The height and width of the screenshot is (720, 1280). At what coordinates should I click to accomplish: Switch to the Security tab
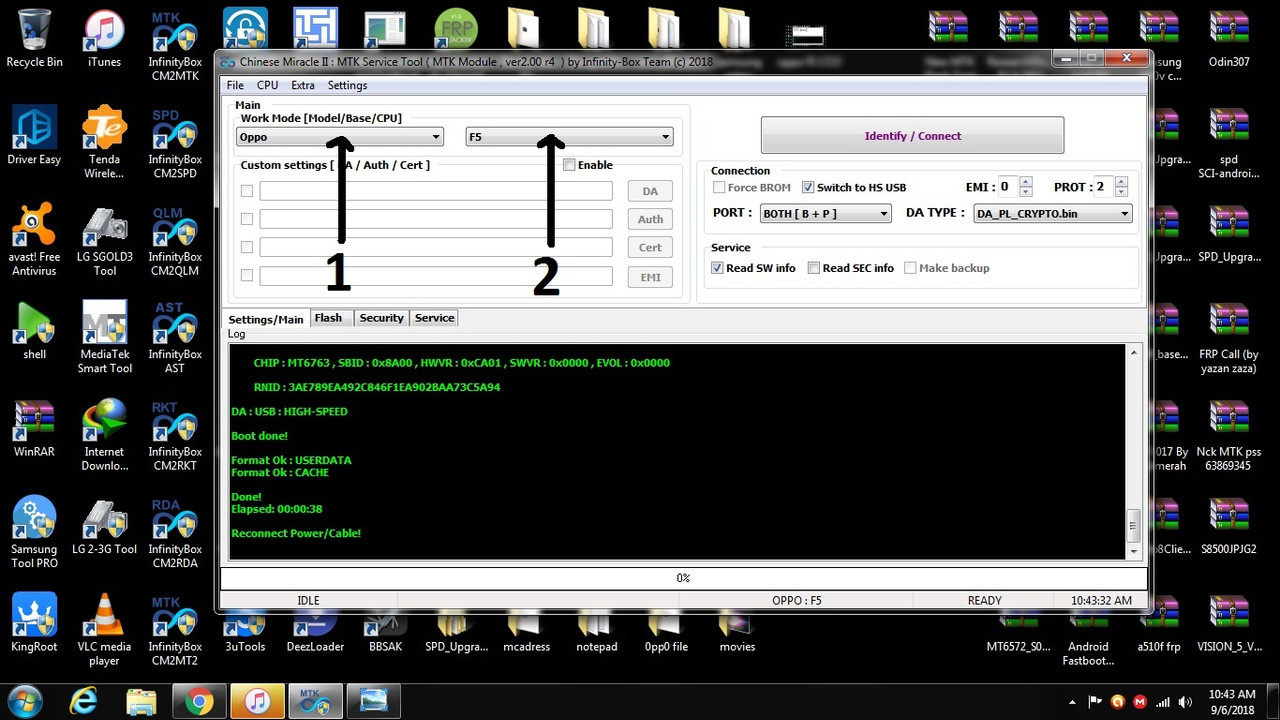click(382, 318)
